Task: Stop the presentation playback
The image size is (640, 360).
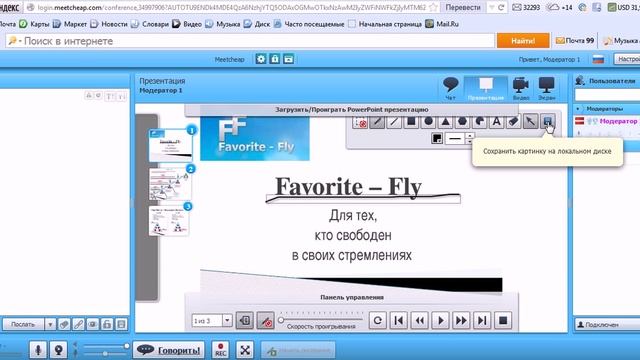Action: pos(503,320)
